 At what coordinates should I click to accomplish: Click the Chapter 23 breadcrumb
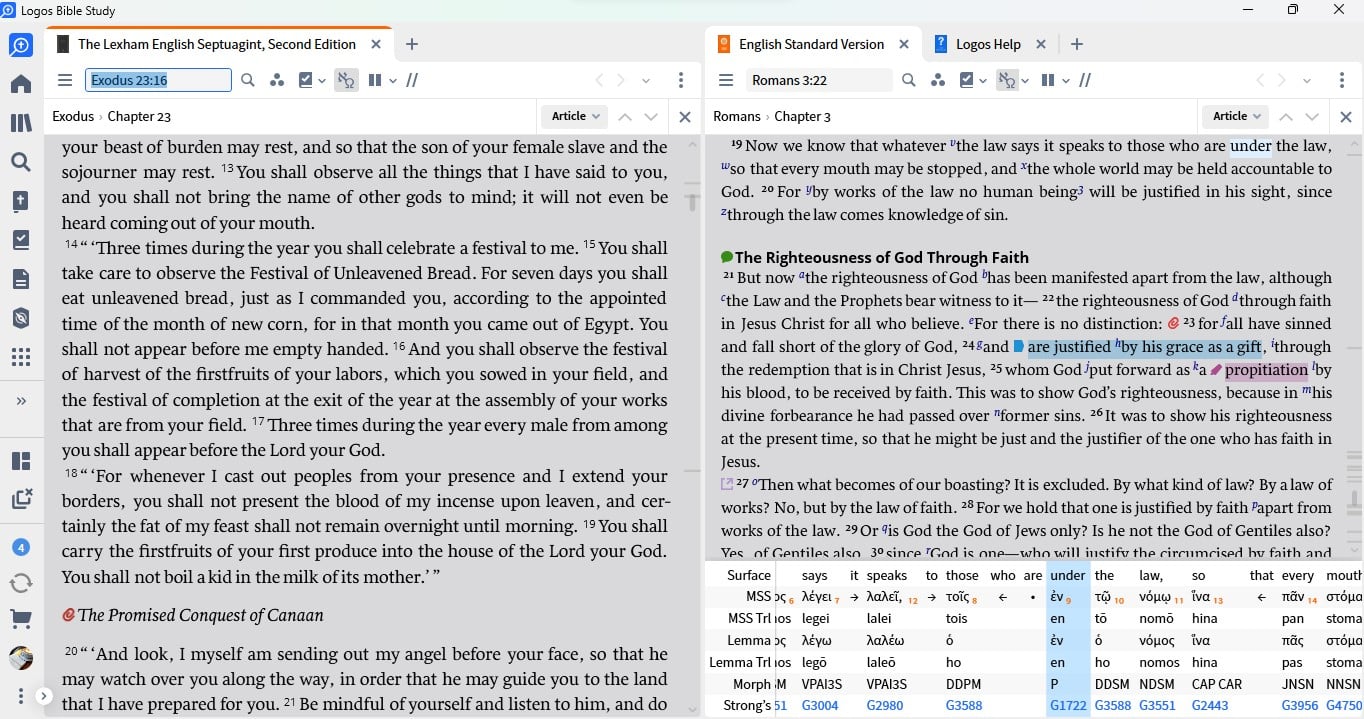pos(139,117)
